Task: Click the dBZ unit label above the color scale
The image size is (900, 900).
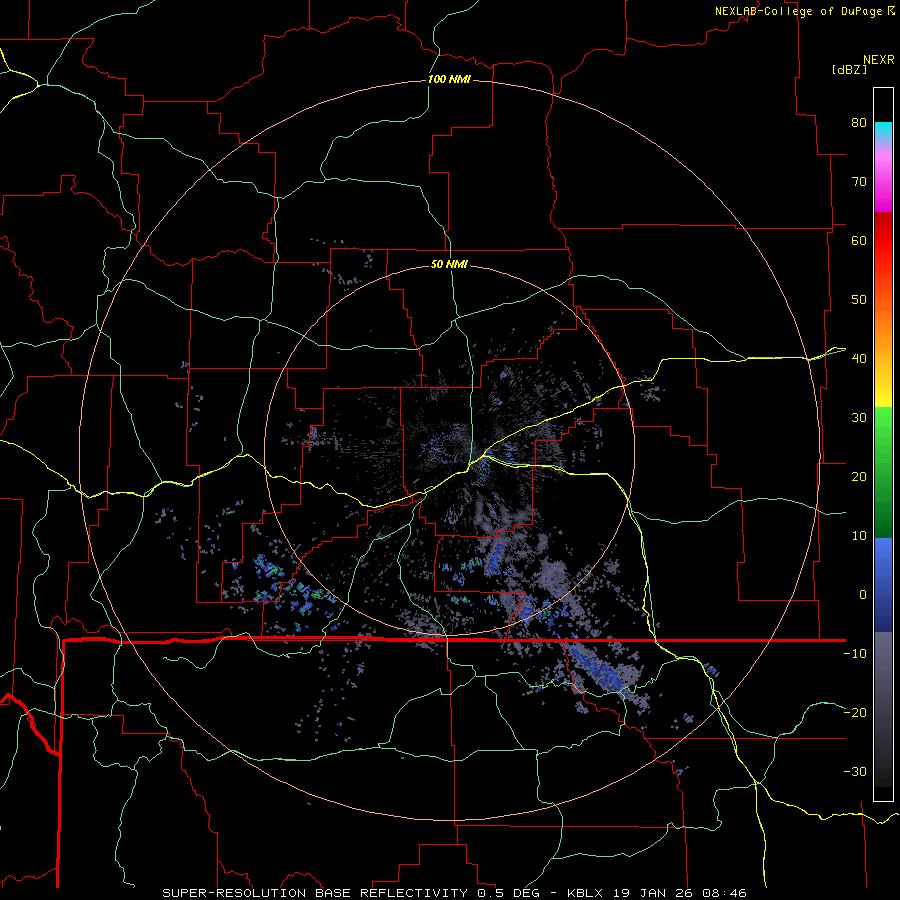Action: (849, 70)
